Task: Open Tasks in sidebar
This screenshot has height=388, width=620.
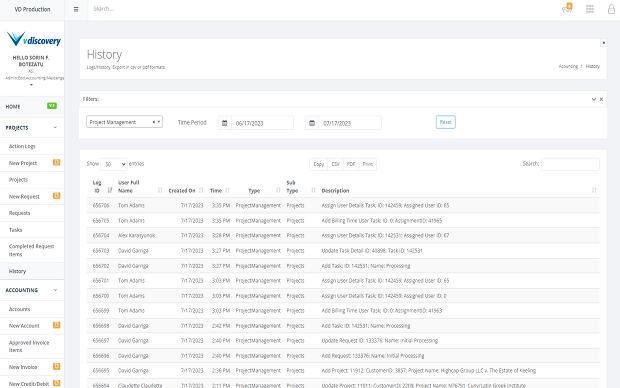Action: click(15, 230)
